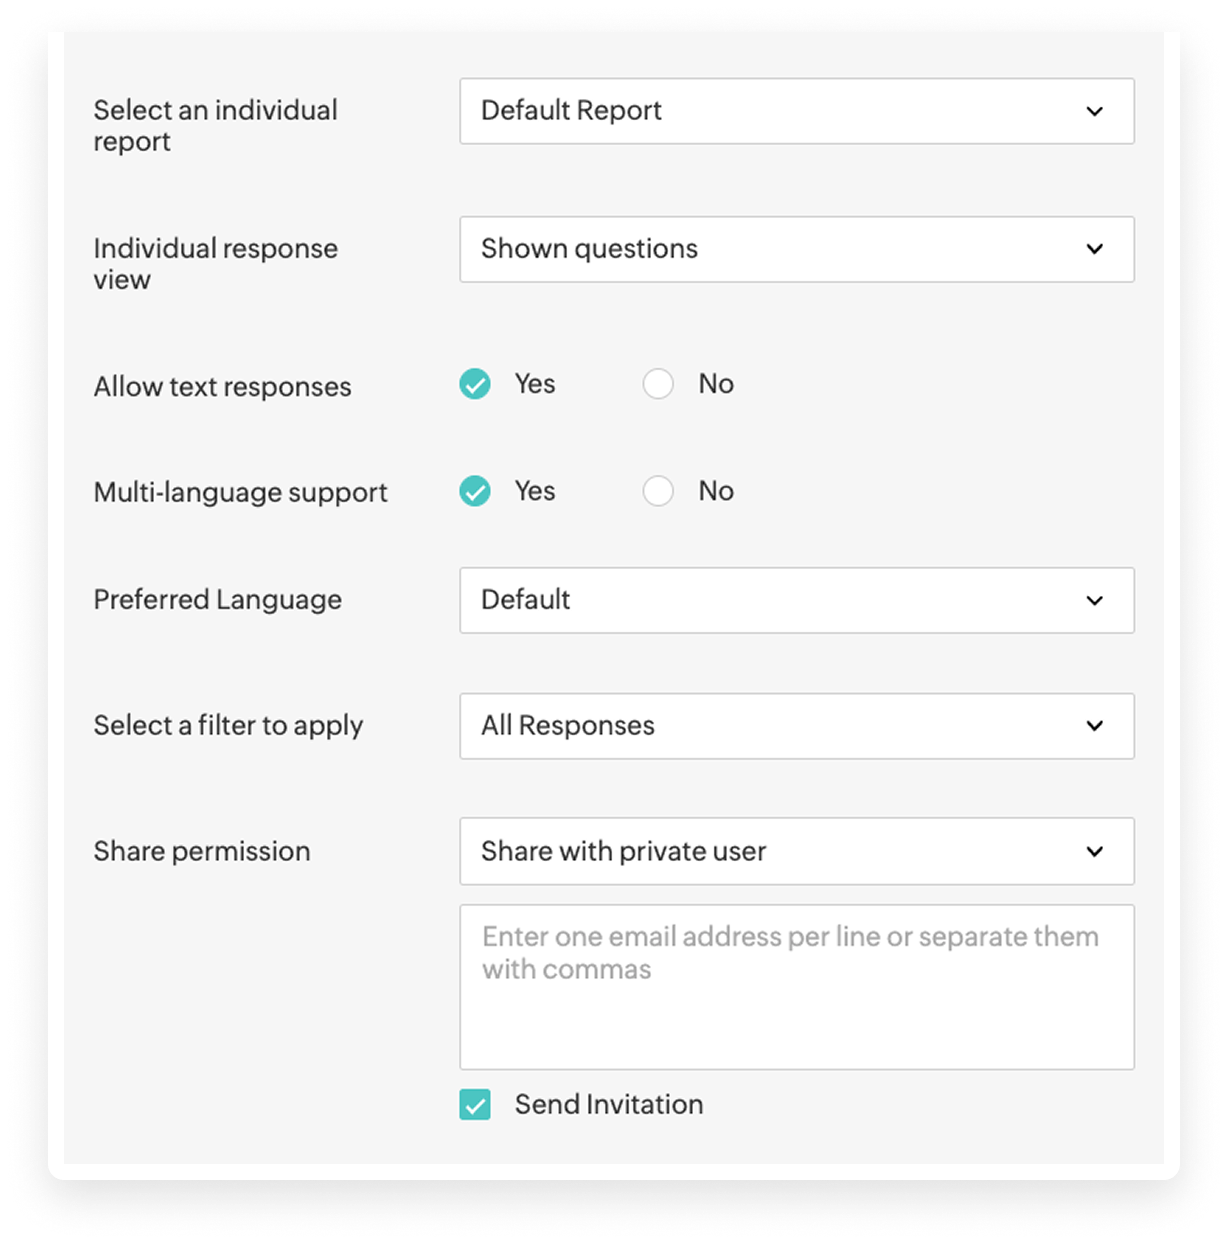Click the Send Invitation label
1228x1244 pixels.
[608, 1104]
